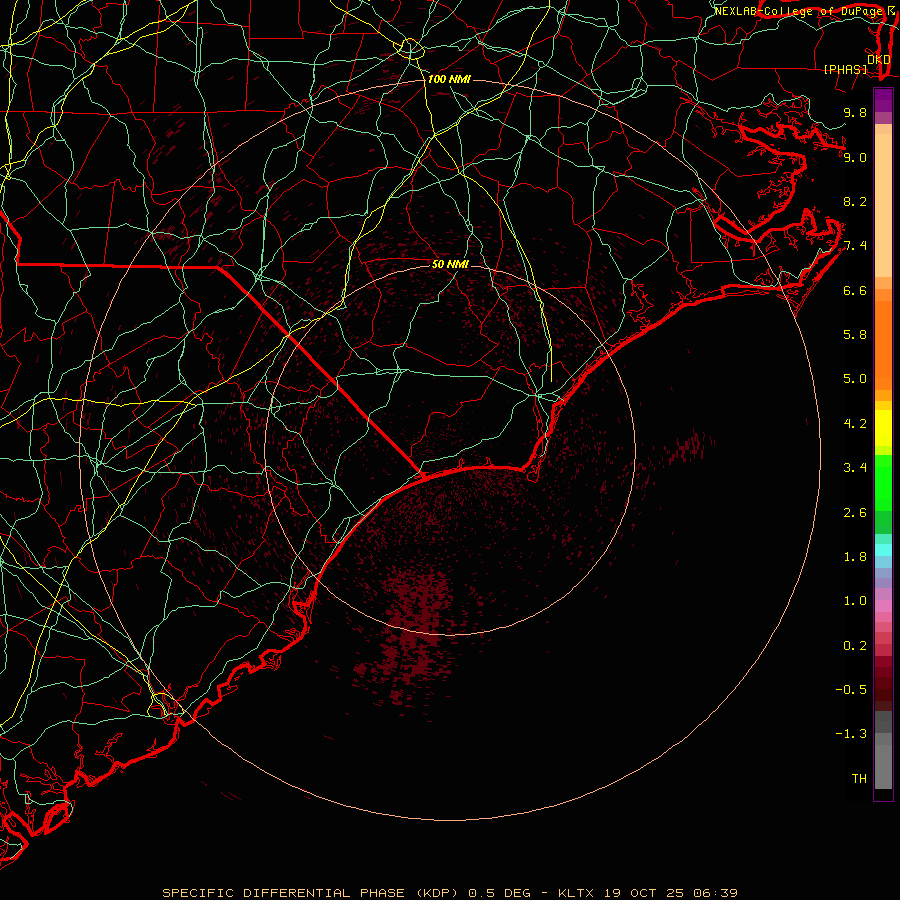Image resolution: width=900 pixels, height=900 pixels.
Task: Click the "0.5 DEG" elevation angle text
Action: [x=499, y=893]
